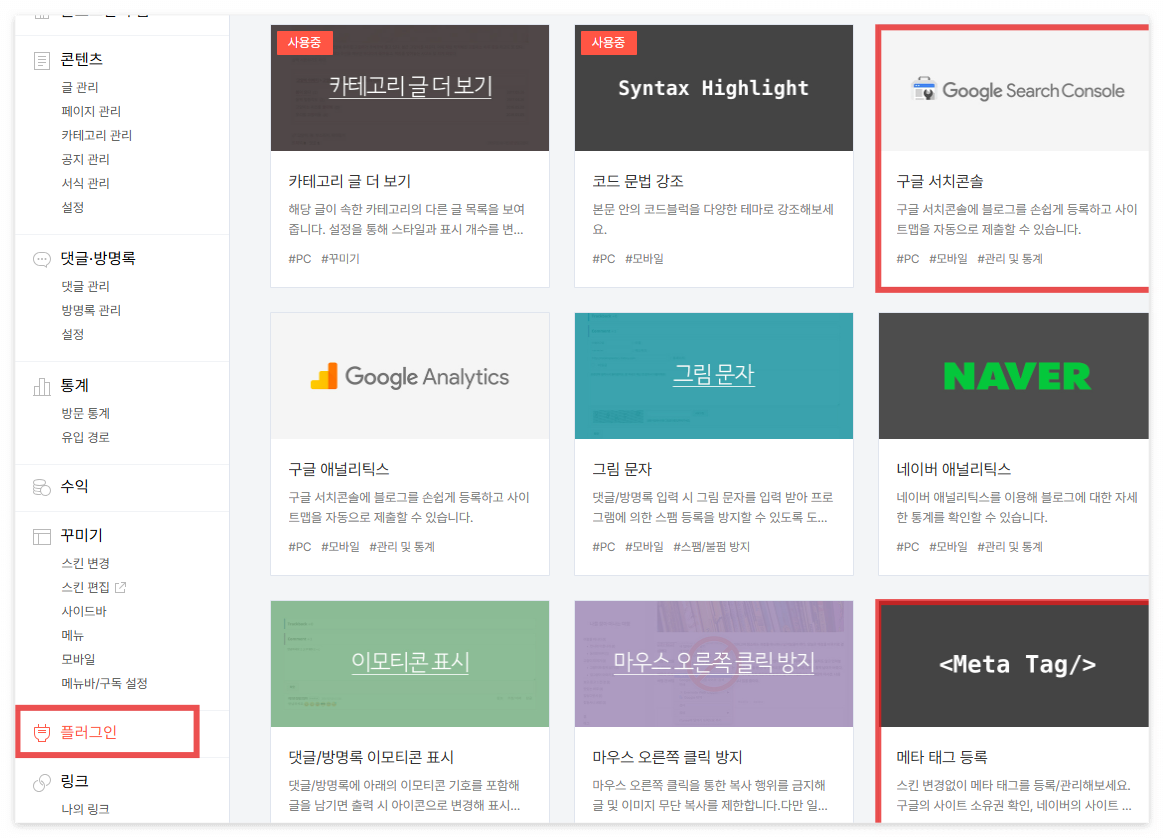Open 메뉴바/구독 설정
The width and height of the screenshot is (1164, 838).
click(x=104, y=683)
